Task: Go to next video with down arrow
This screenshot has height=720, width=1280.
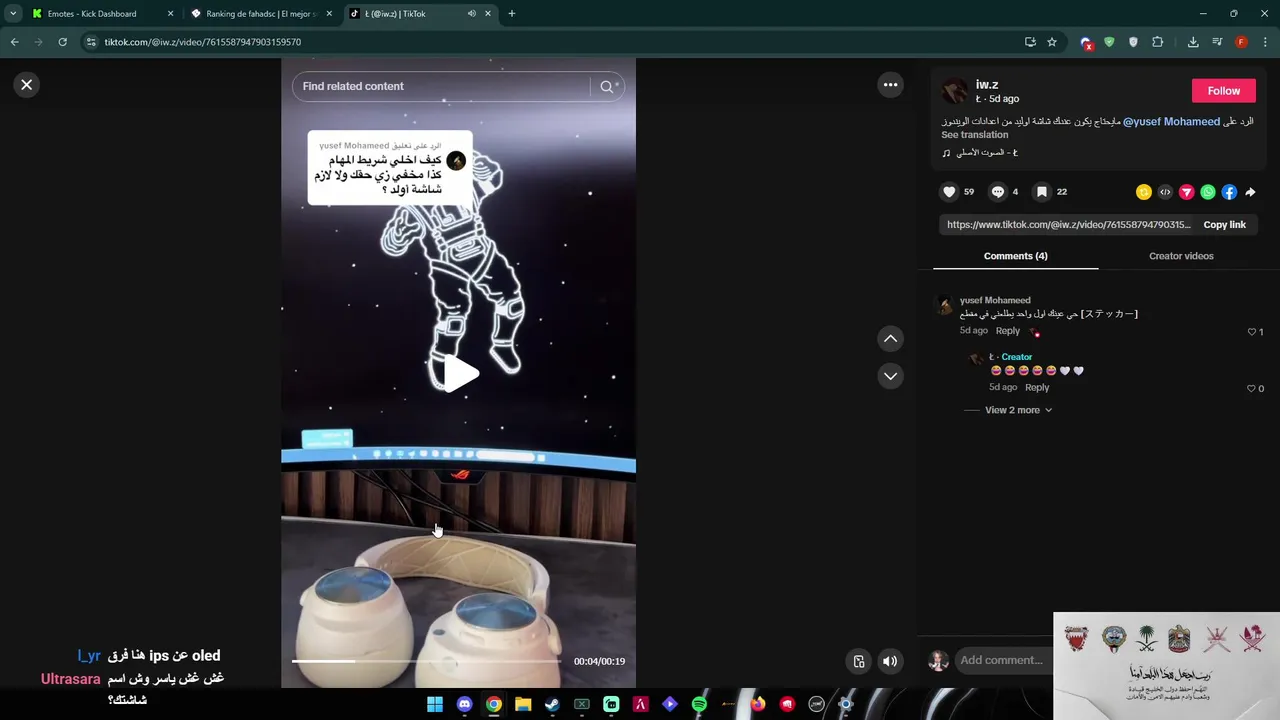Action: [890, 376]
